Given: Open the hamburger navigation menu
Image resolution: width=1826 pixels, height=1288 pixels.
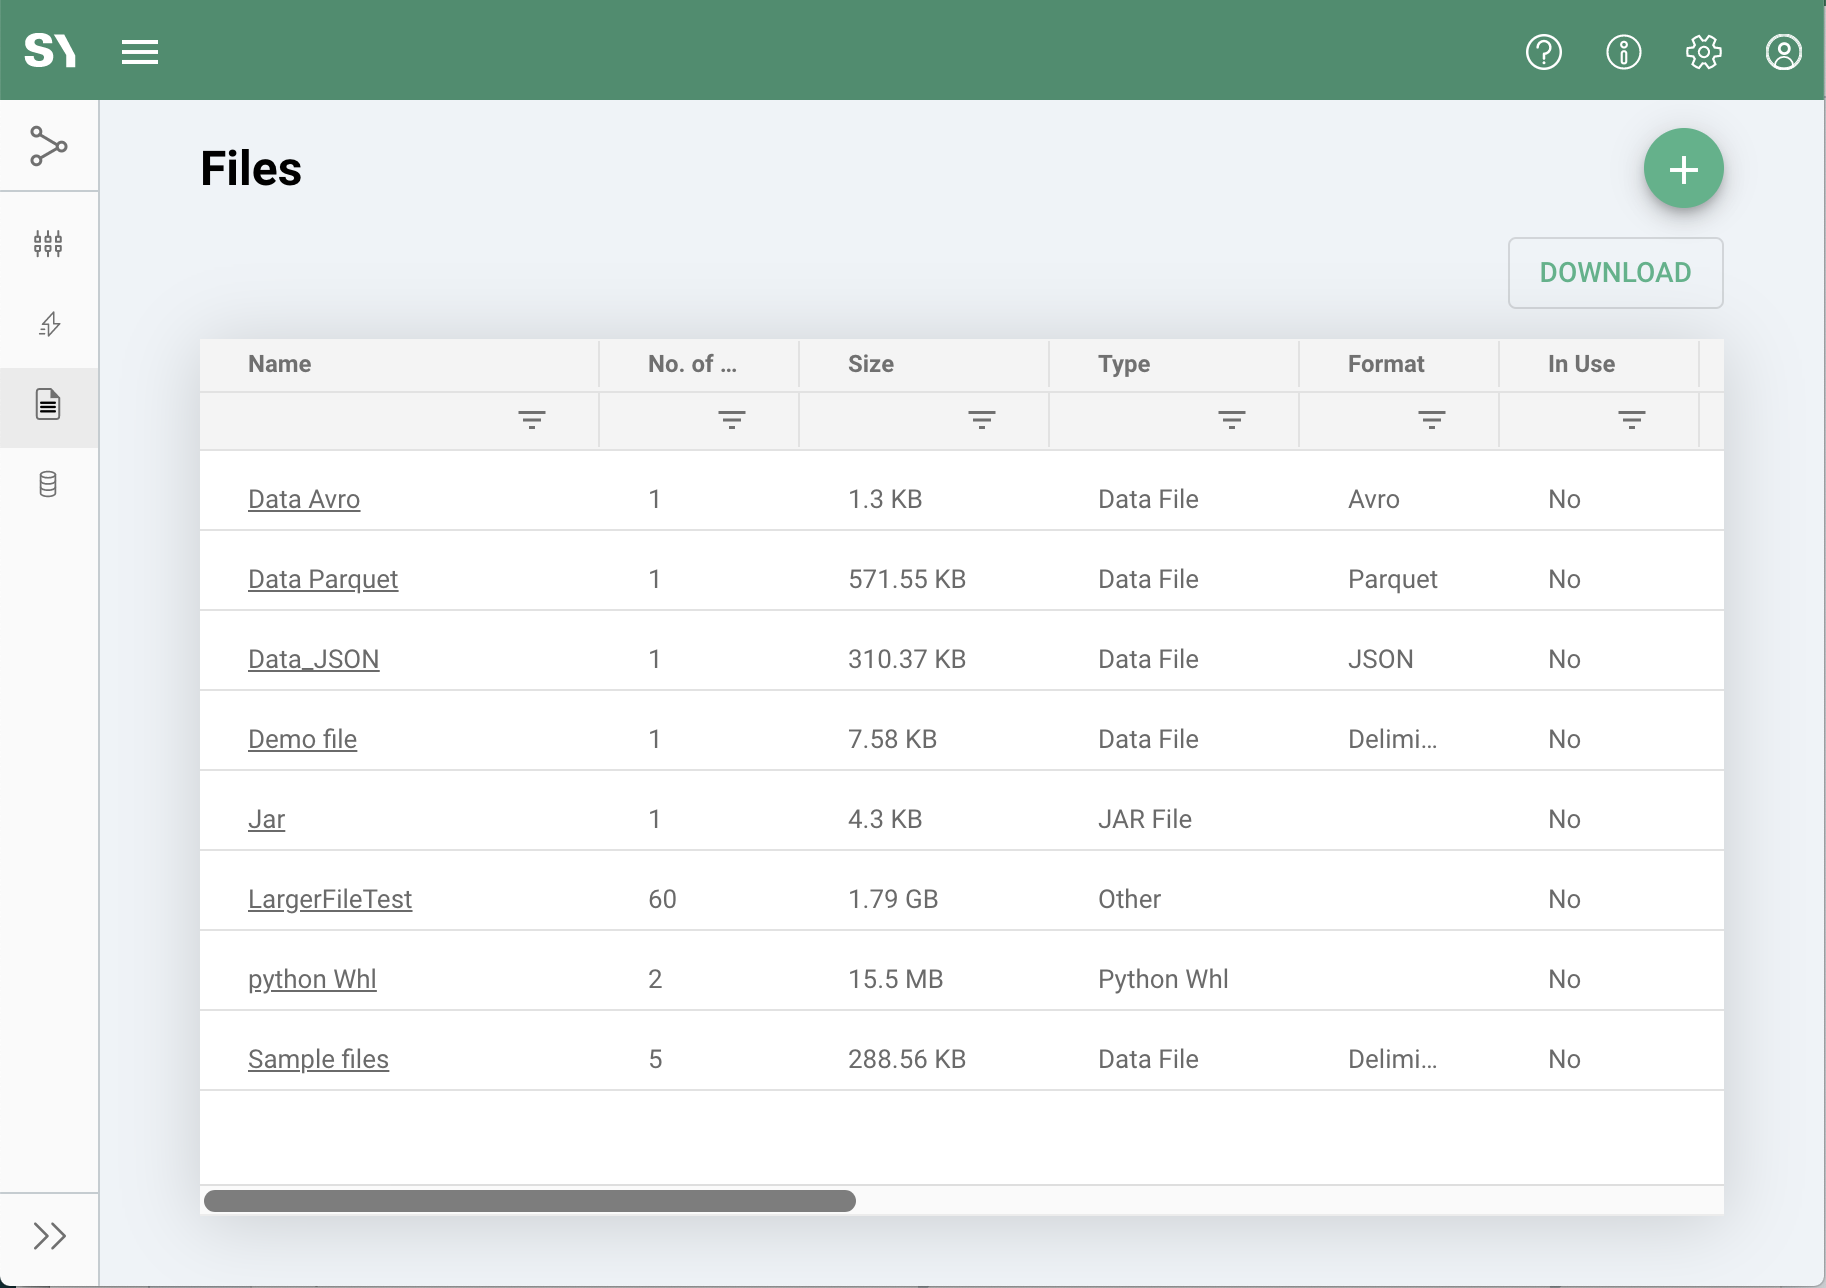Looking at the screenshot, I should pos(140,52).
